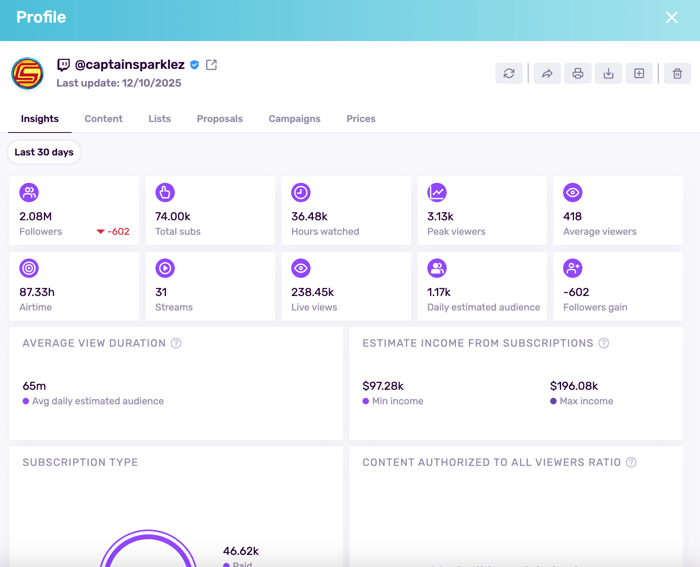Open the Lists tab
Image resolution: width=700 pixels, height=567 pixels.
159,119
